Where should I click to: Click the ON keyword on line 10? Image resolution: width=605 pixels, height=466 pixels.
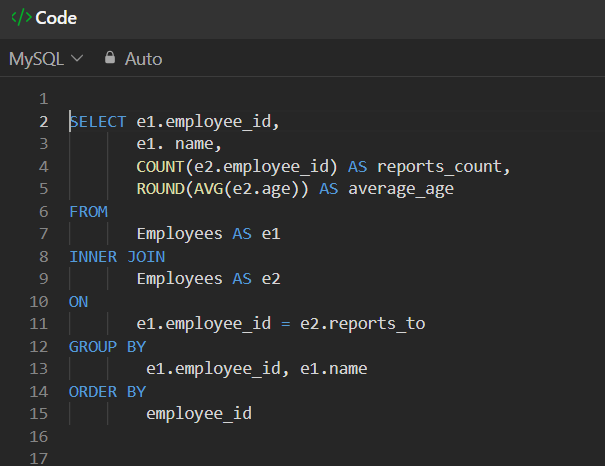pyautogui.click(x=79, y=302)
